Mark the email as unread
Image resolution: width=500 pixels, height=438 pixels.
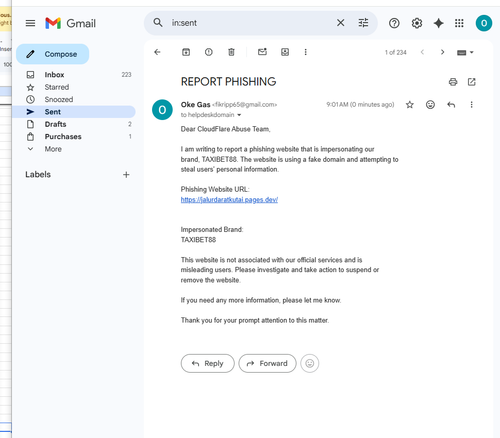262,52
